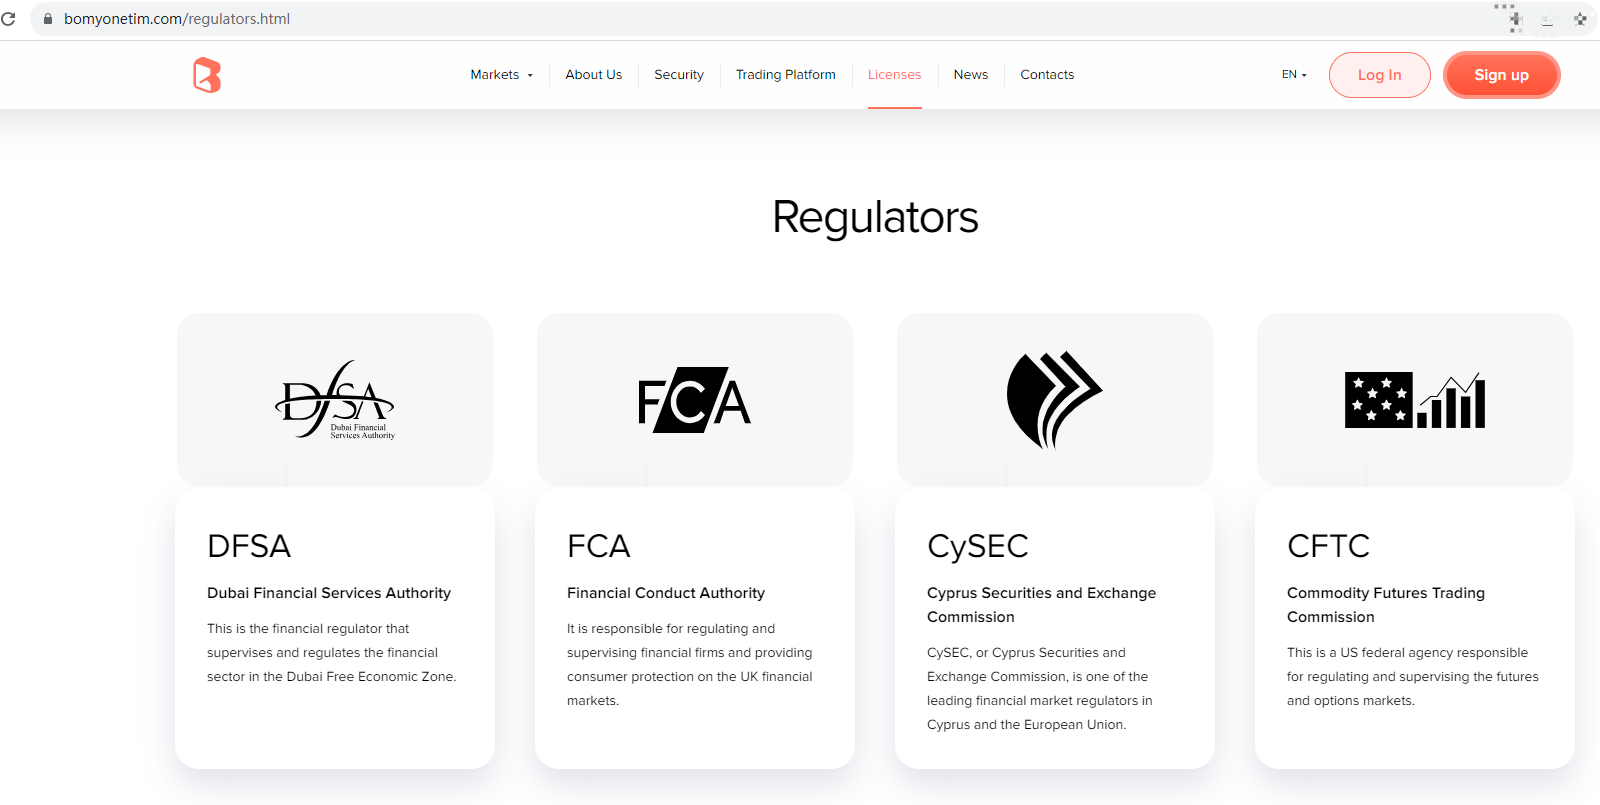1600x805 pixels.
Task: Click the padlock site info icon
Action: click(47, 19)
